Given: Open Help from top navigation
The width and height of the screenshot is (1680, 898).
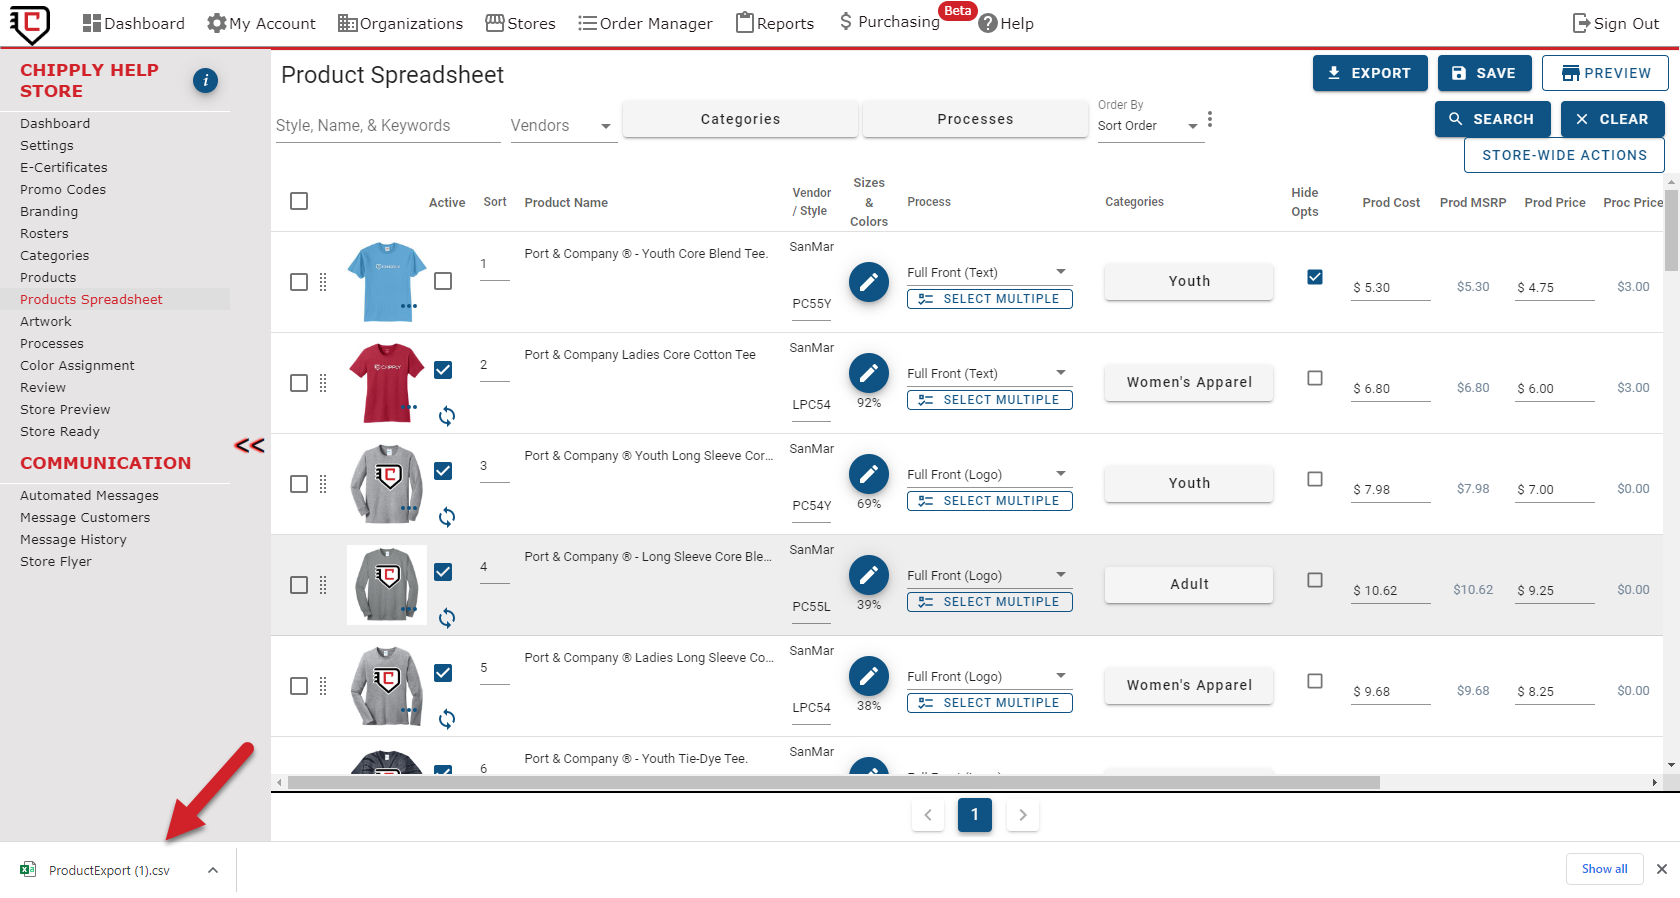Looking at the screenshot, I should click(x=1006, y=23).
